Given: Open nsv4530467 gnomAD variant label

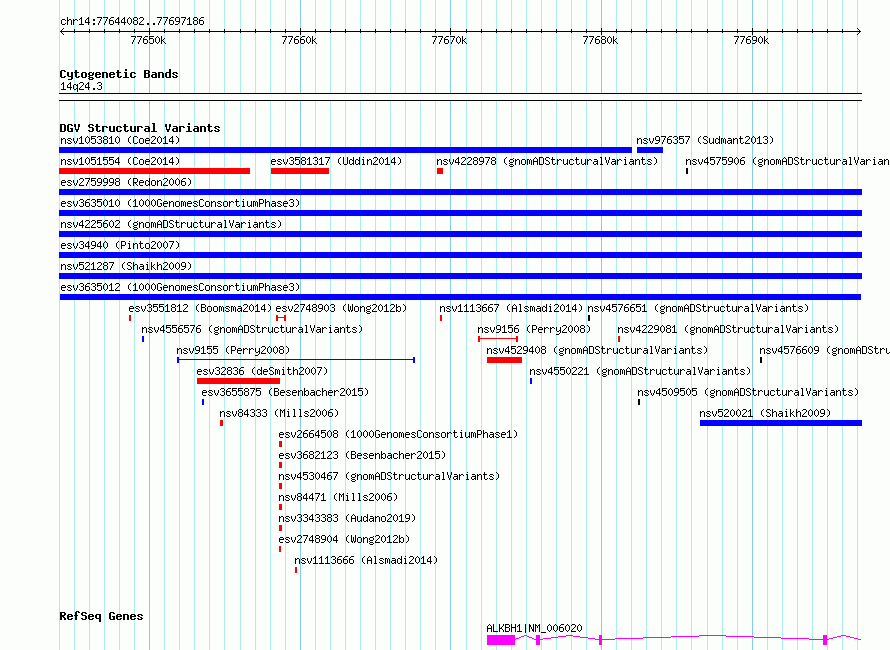Looking at the screenshot, I should [389, 476].
